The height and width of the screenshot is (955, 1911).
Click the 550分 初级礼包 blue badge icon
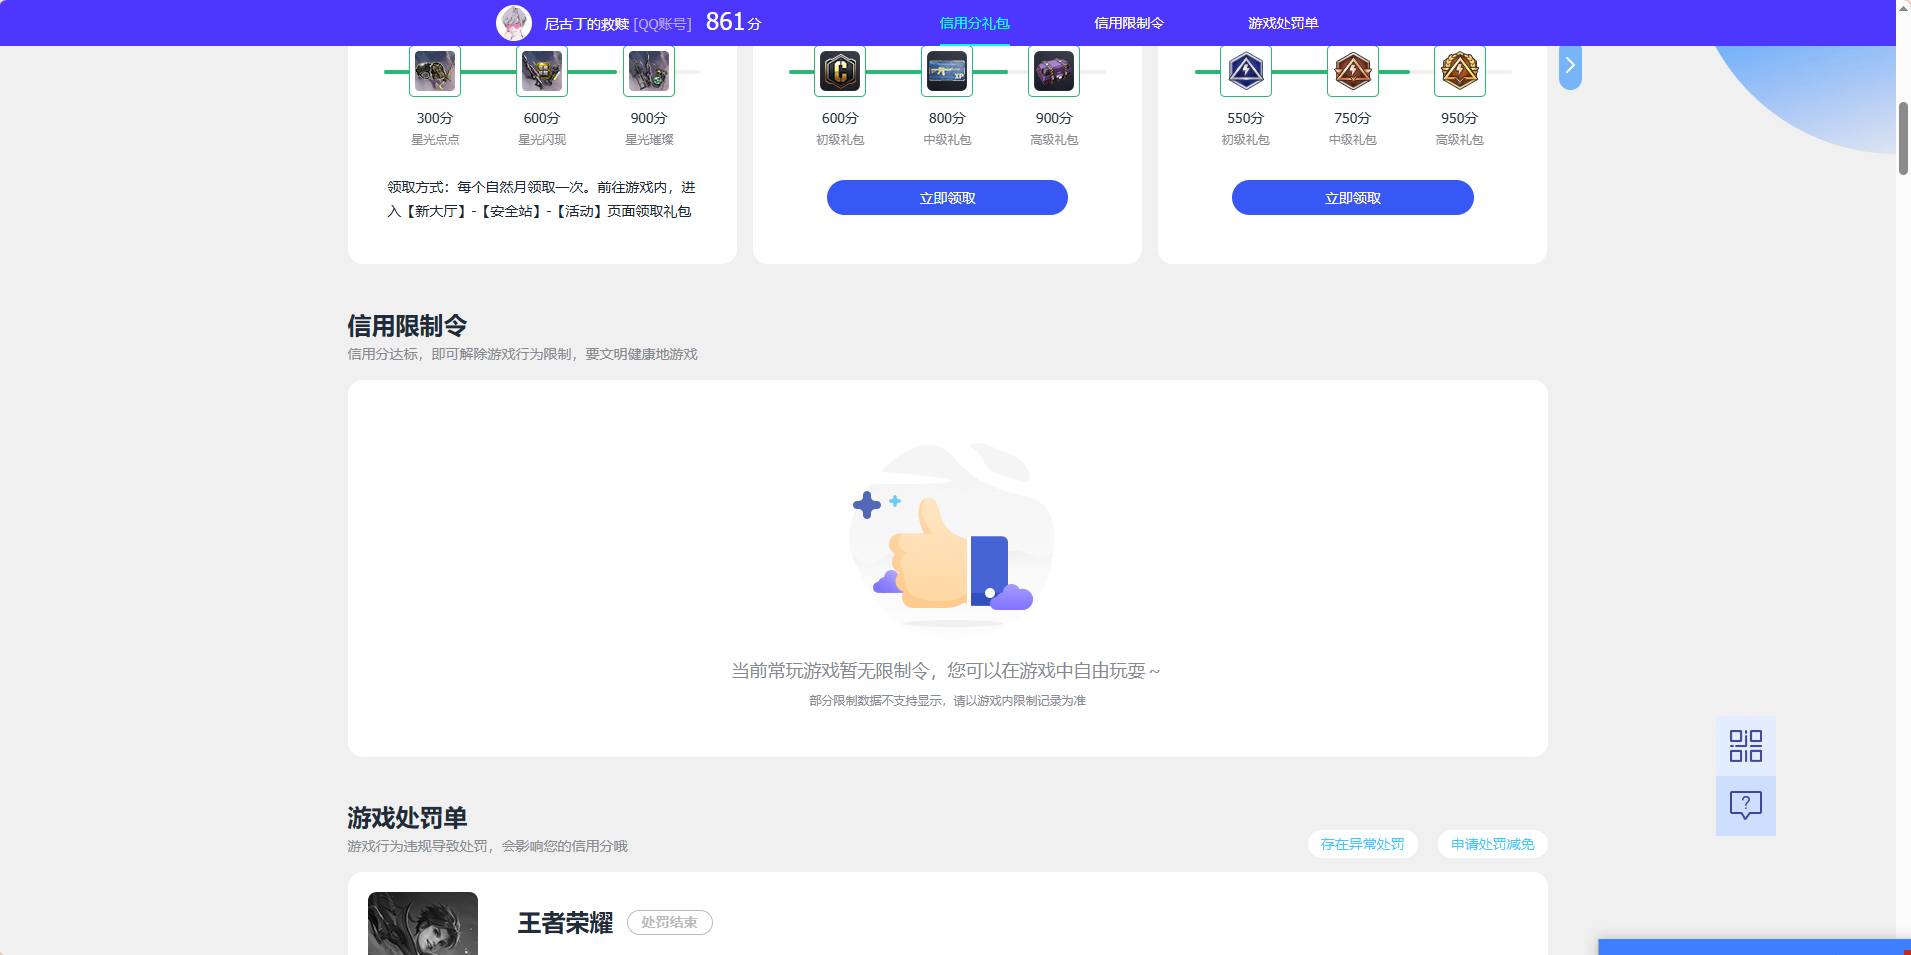coord(1246,71)
